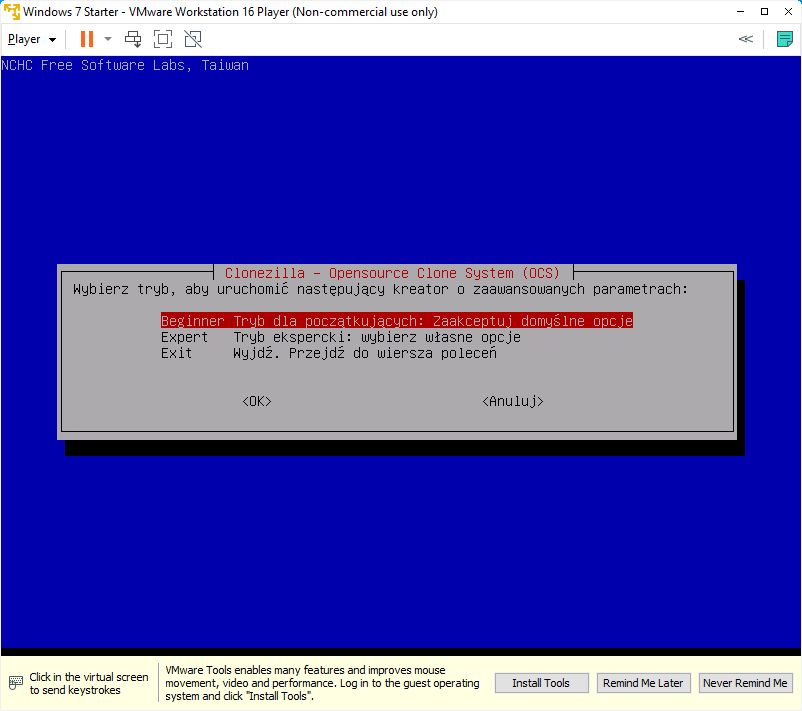Open the green notes/message log icon
The image size is (802, 711).
[785, 39]
